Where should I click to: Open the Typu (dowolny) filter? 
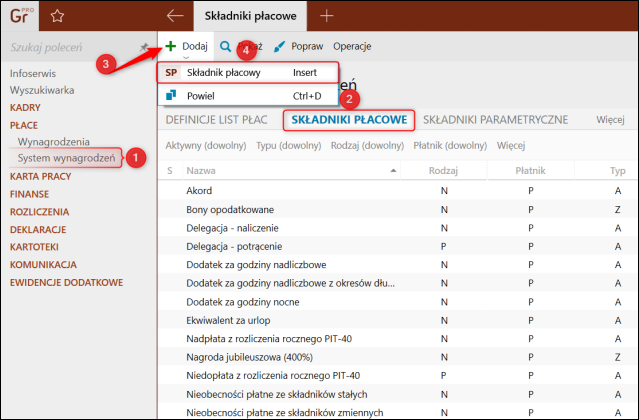coord(289,145)
